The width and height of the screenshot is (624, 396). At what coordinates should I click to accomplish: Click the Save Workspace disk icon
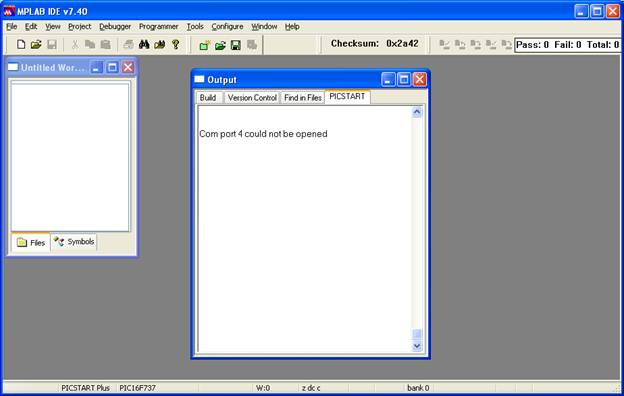(x=236, y=45)
